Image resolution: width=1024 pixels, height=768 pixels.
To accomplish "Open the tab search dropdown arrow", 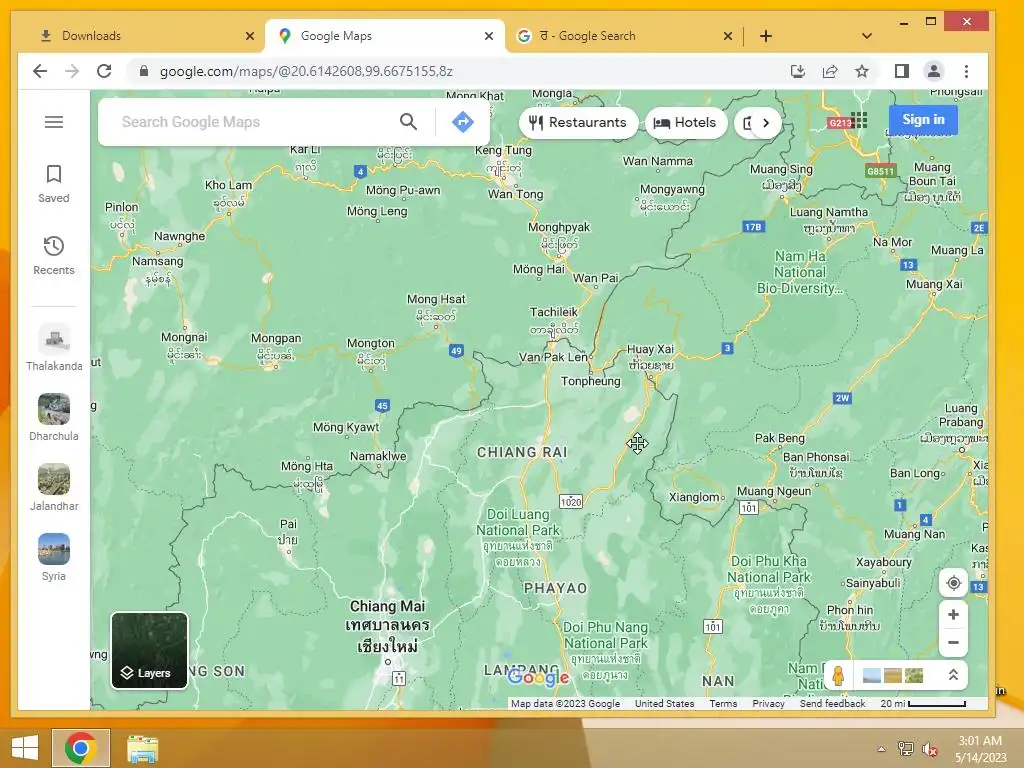I will (867, 36).
